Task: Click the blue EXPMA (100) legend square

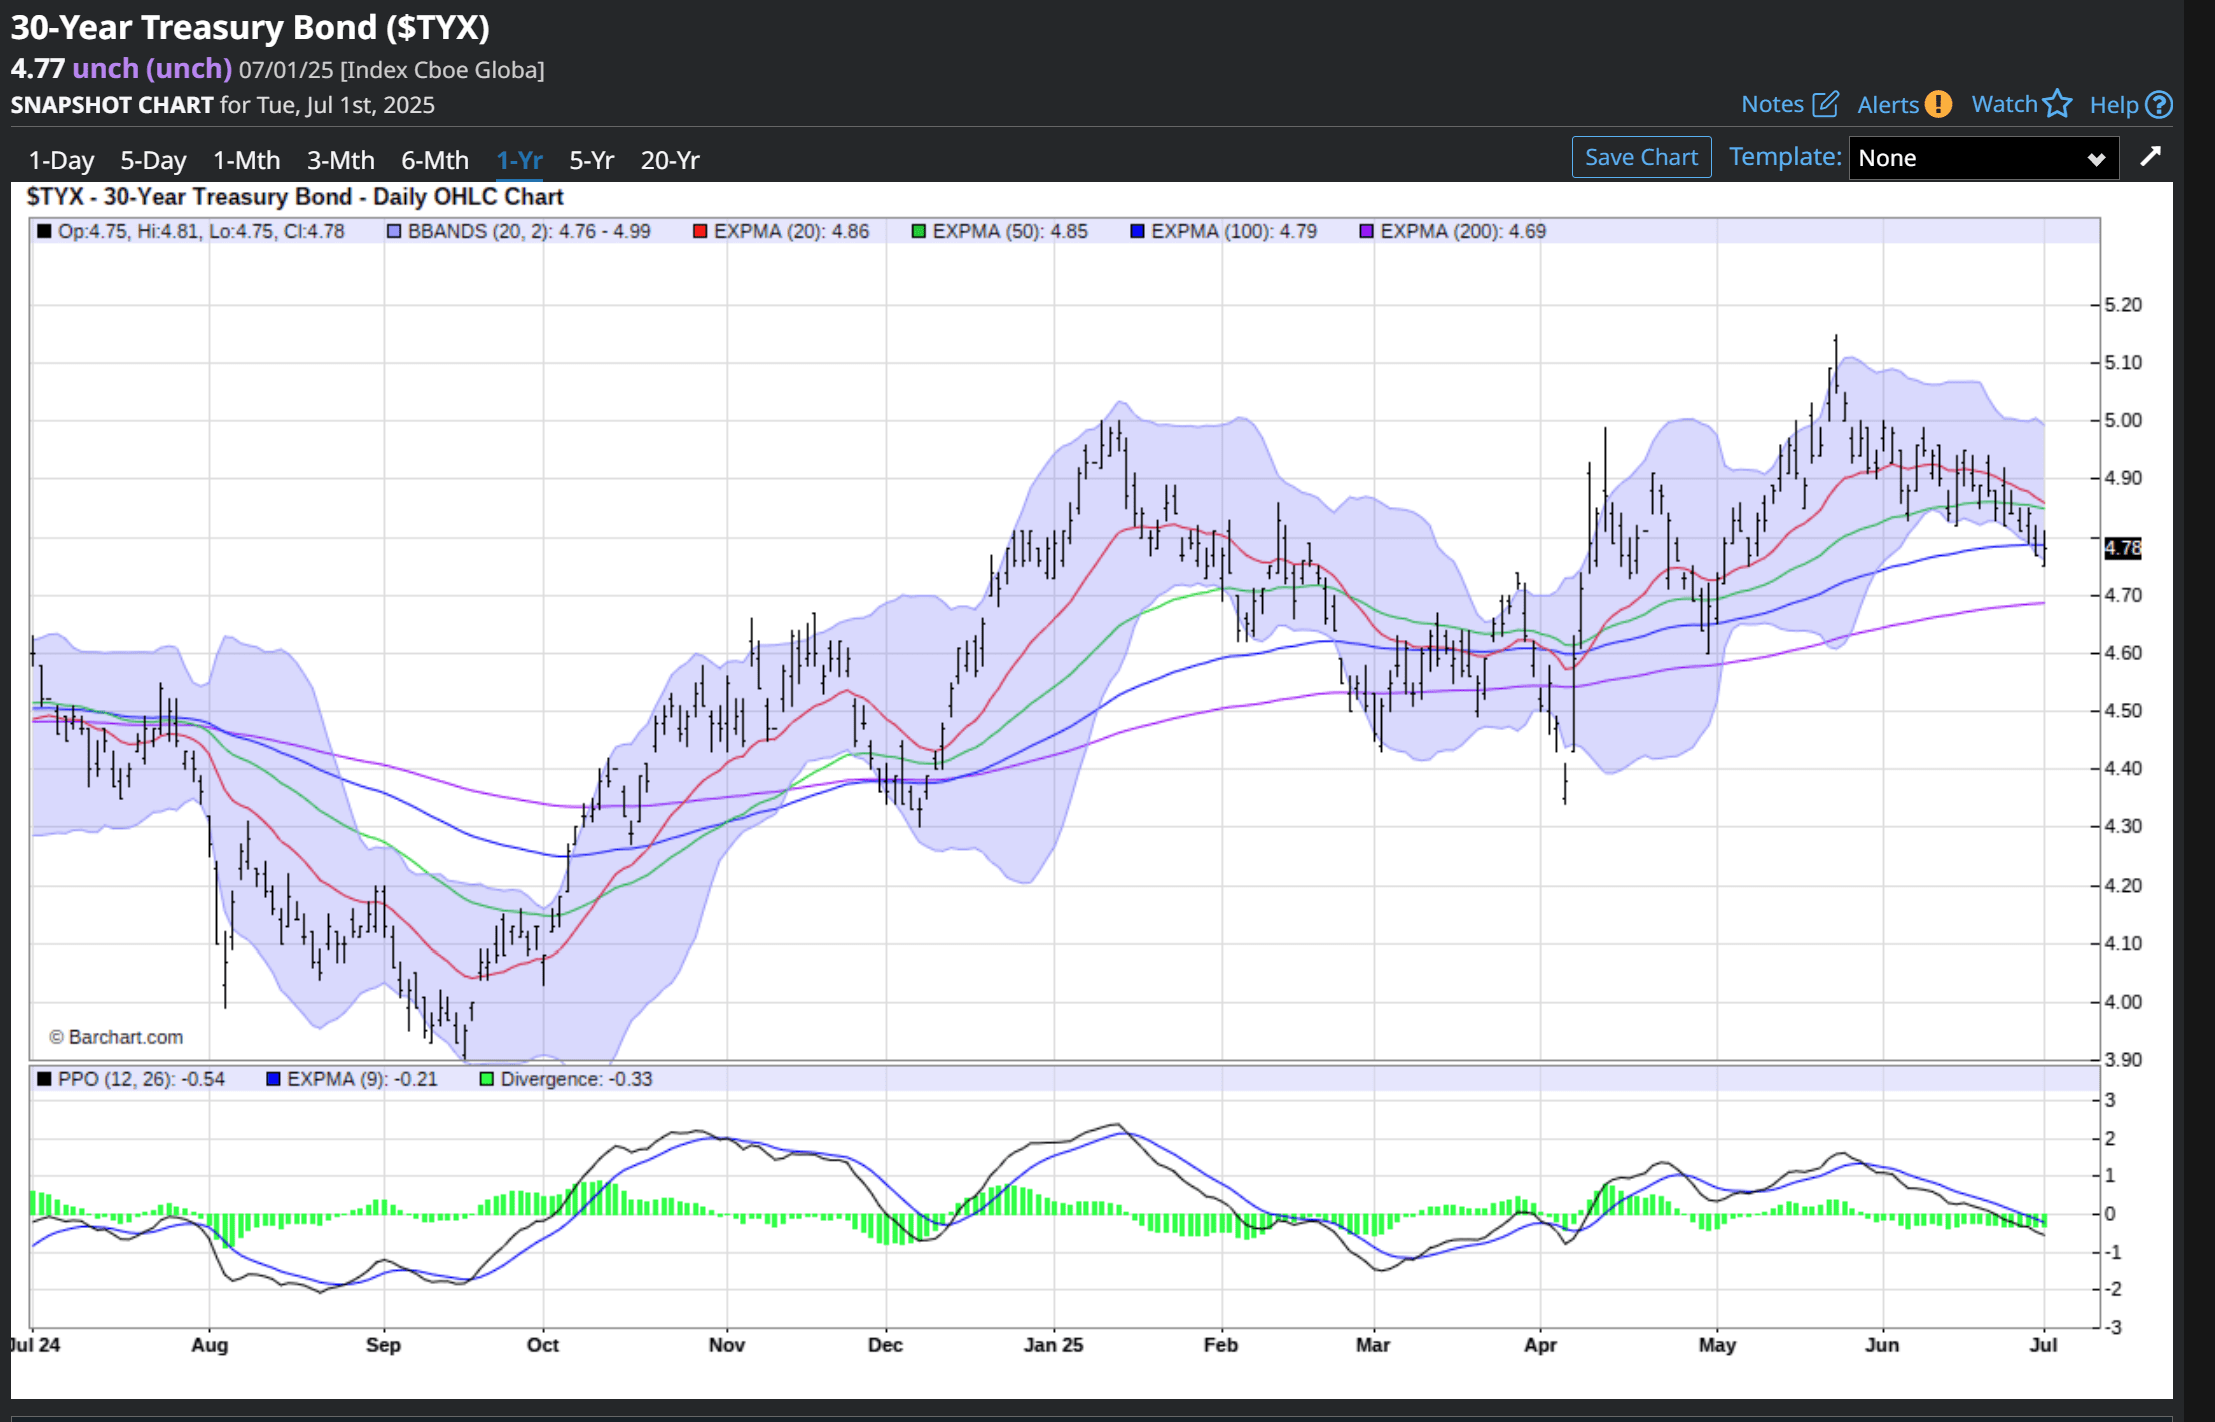Action: coord(1136,231)
